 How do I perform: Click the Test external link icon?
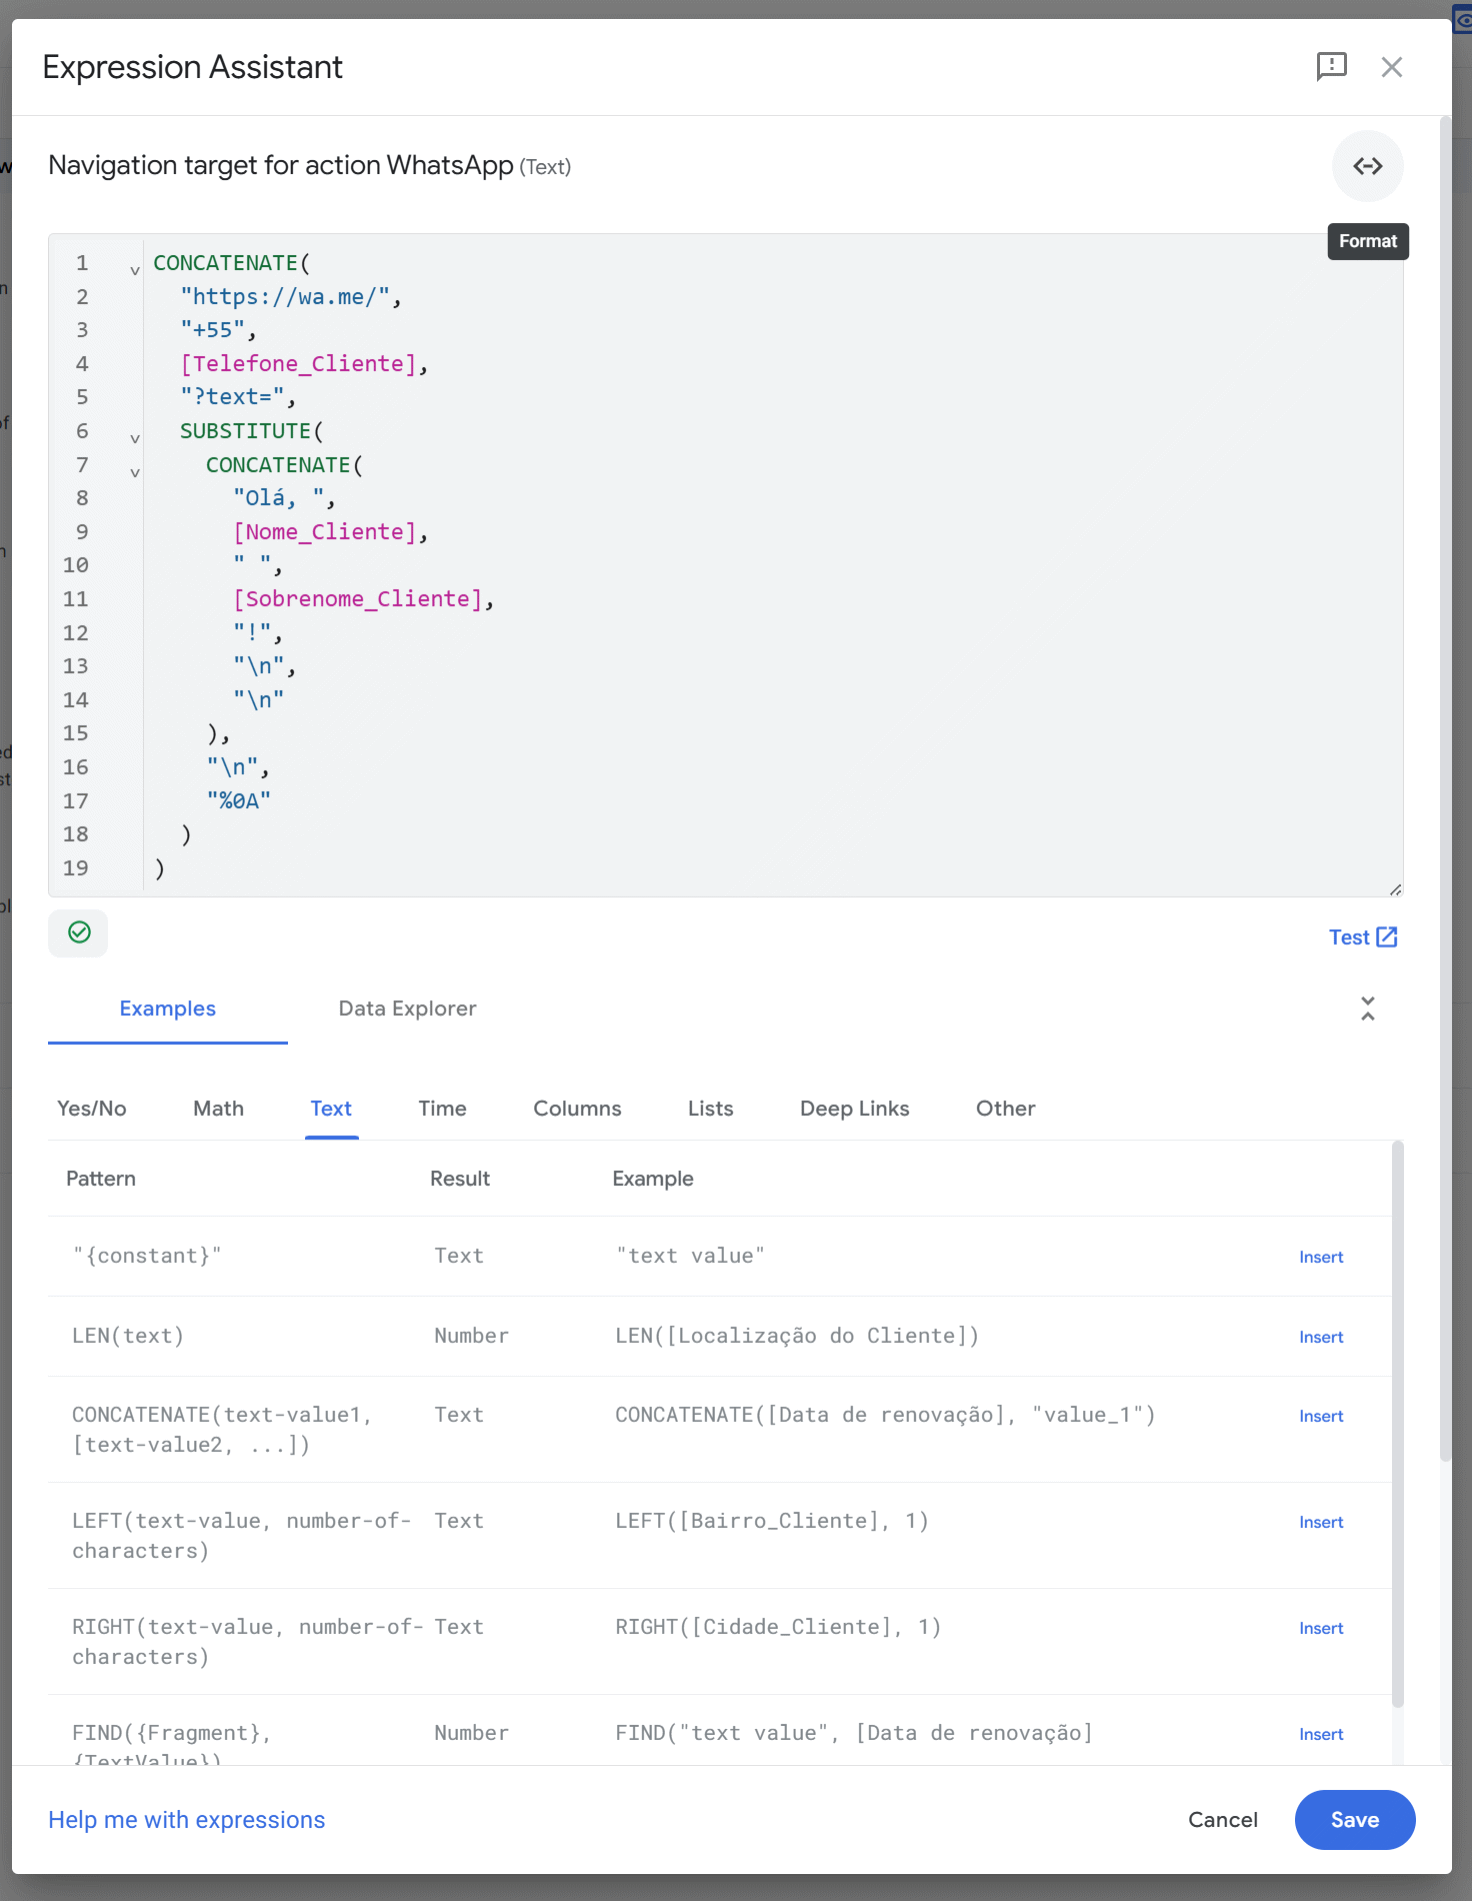[x=1386, y=937]
